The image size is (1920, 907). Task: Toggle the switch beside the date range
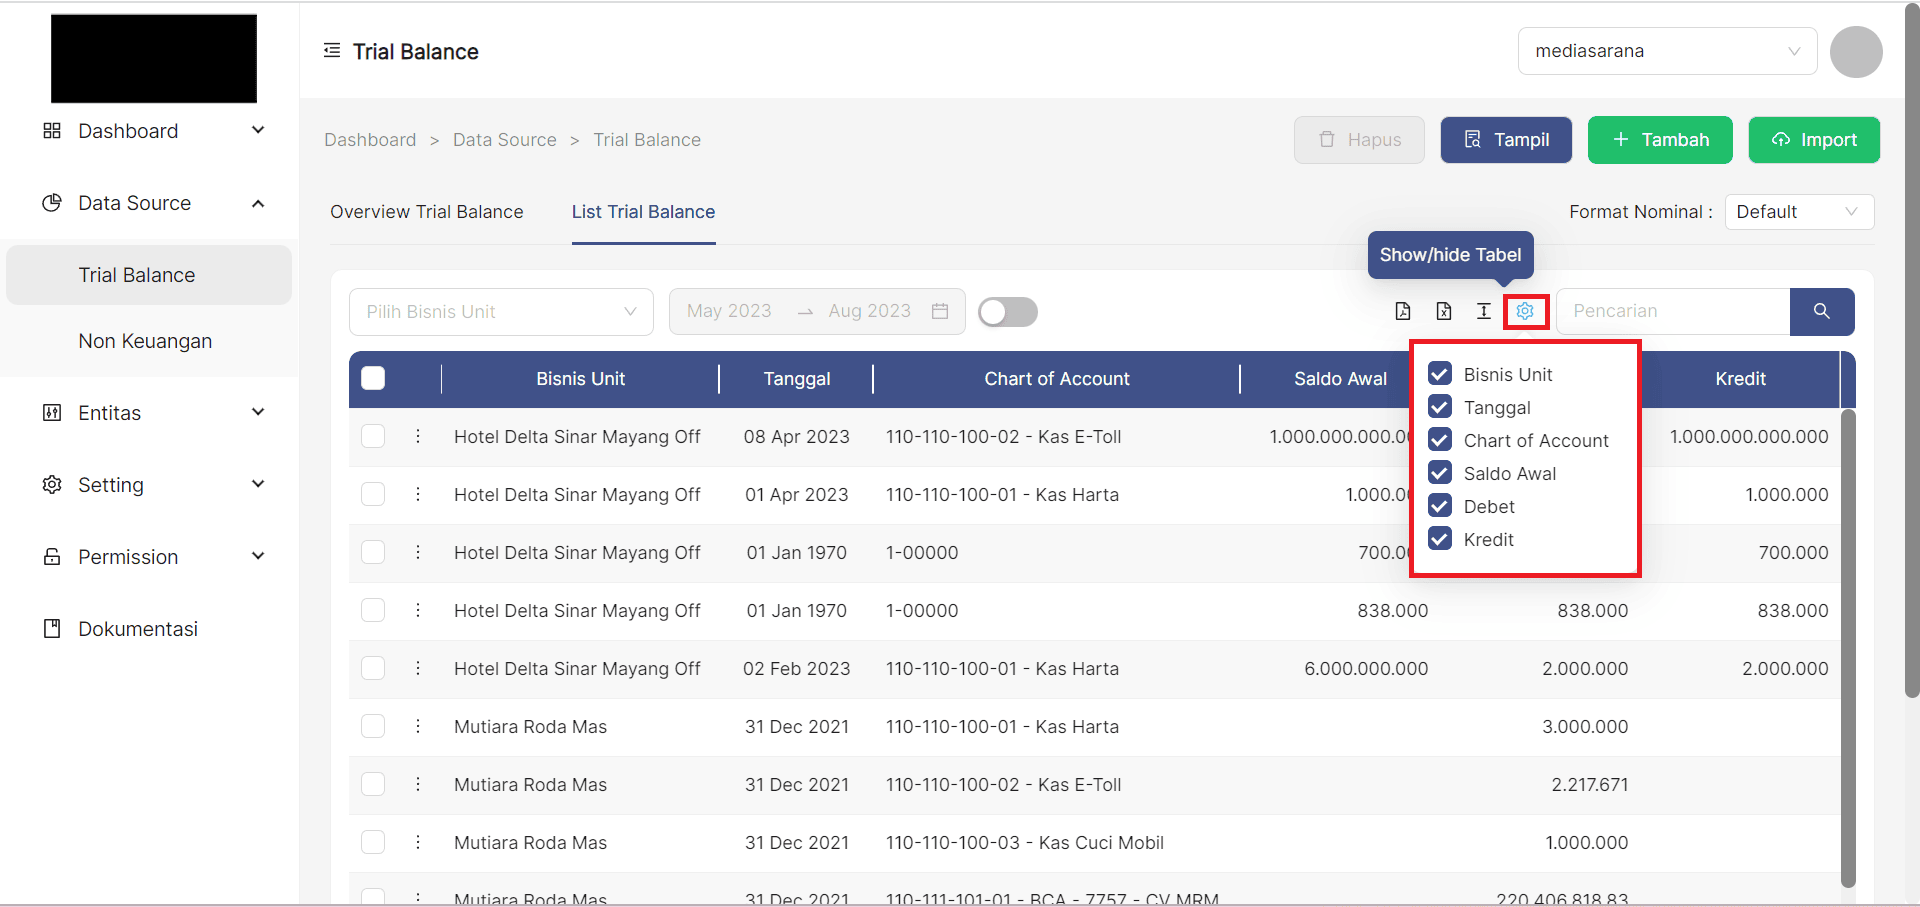(x=1007, y=312)
